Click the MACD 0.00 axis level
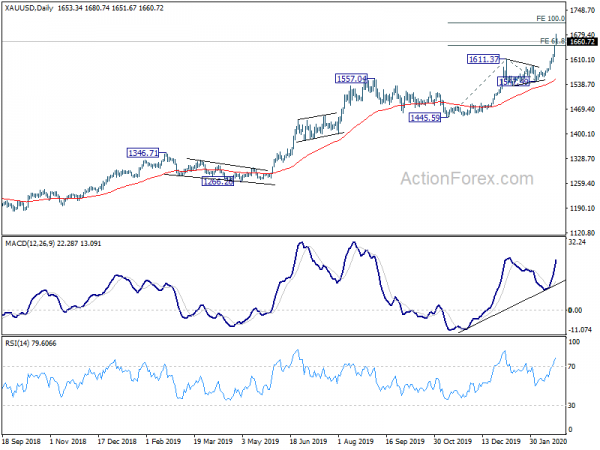Image resolution: width=600 pixels, height=450 pixels. tap(575, 310)
